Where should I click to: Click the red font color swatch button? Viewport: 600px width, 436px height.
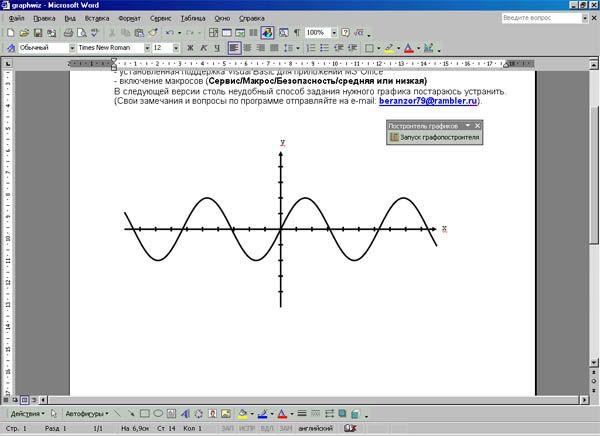point(409,48)
